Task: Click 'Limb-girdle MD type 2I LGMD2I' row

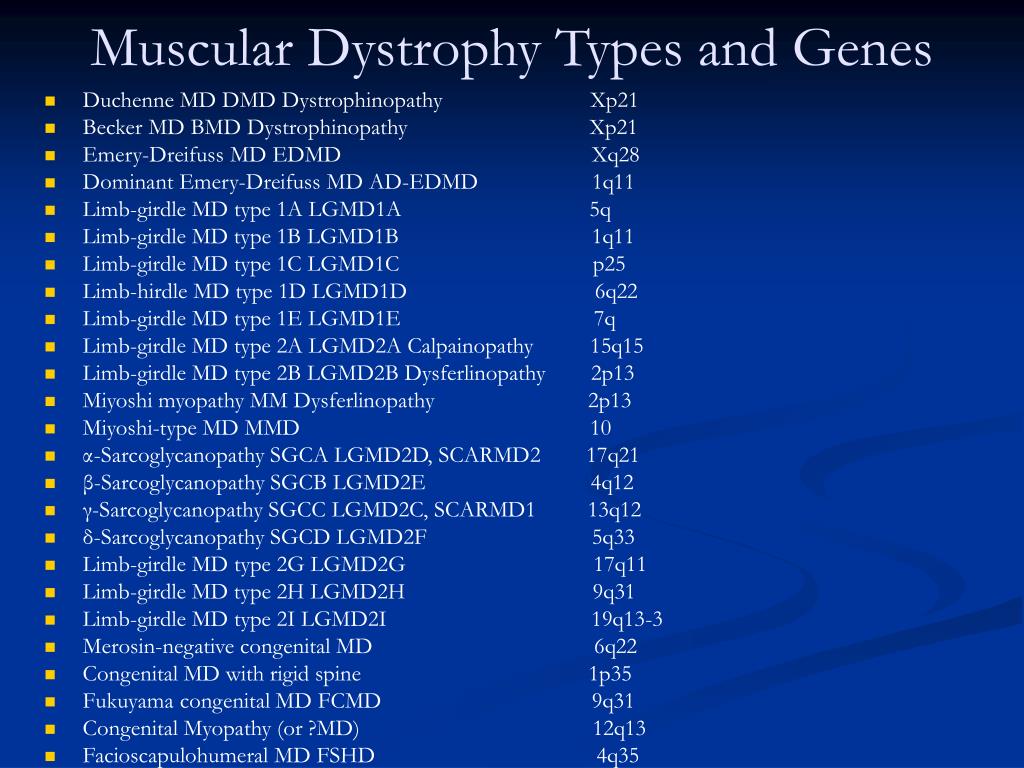Action: 234,620
